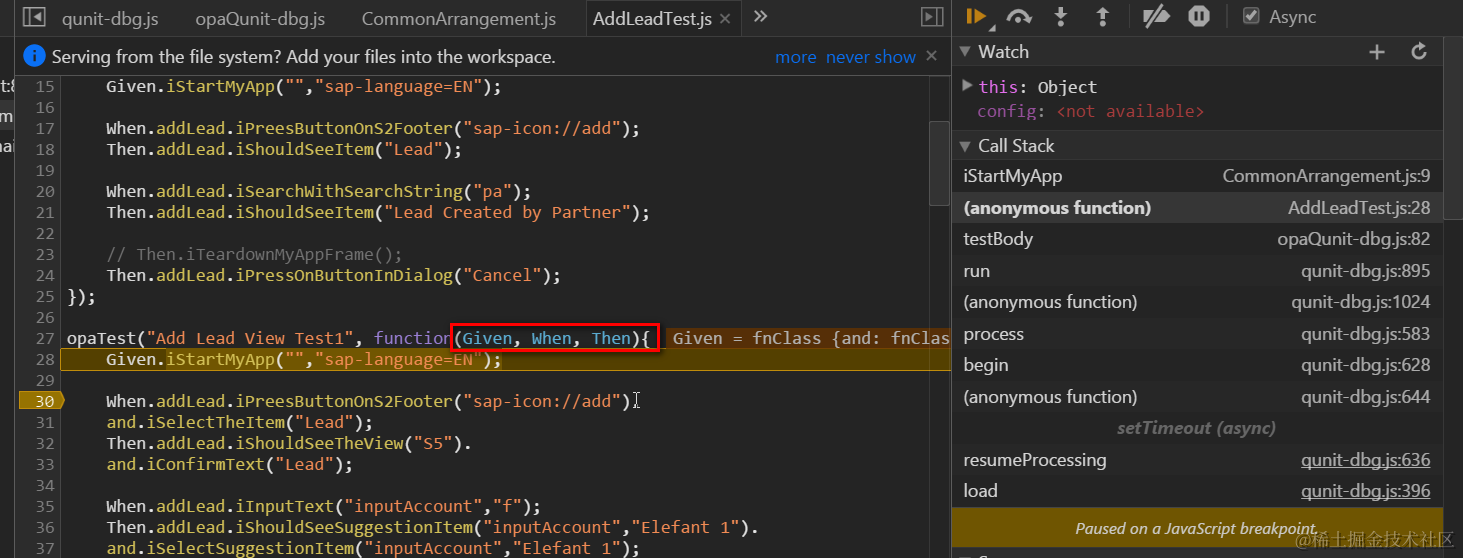Select load call stack frame
Image resolution: width=1463 pixels, height=558 pixels.
[x=1197, y=491]
